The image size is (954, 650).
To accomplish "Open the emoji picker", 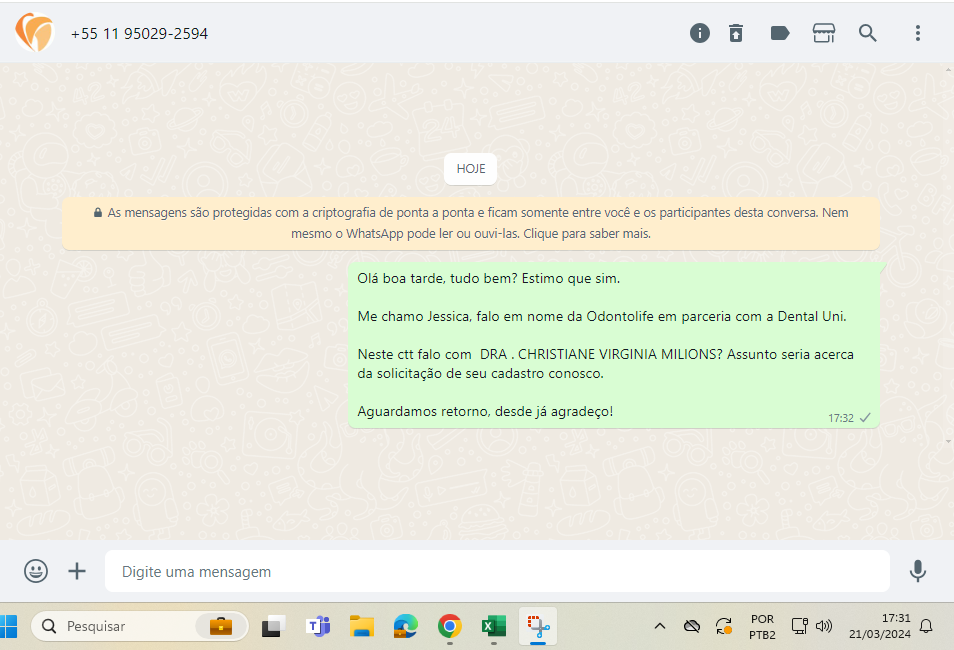I will pyautogui.click(x=36, y=571).
